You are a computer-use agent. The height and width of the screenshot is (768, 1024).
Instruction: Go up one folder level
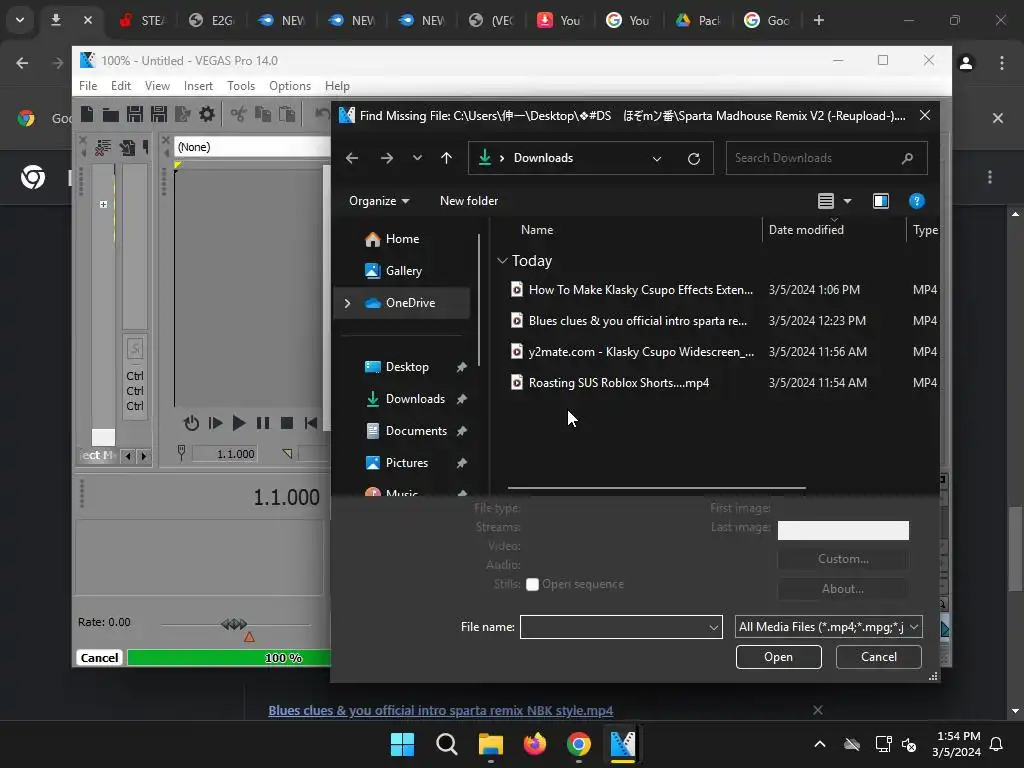tap(447, 158)
